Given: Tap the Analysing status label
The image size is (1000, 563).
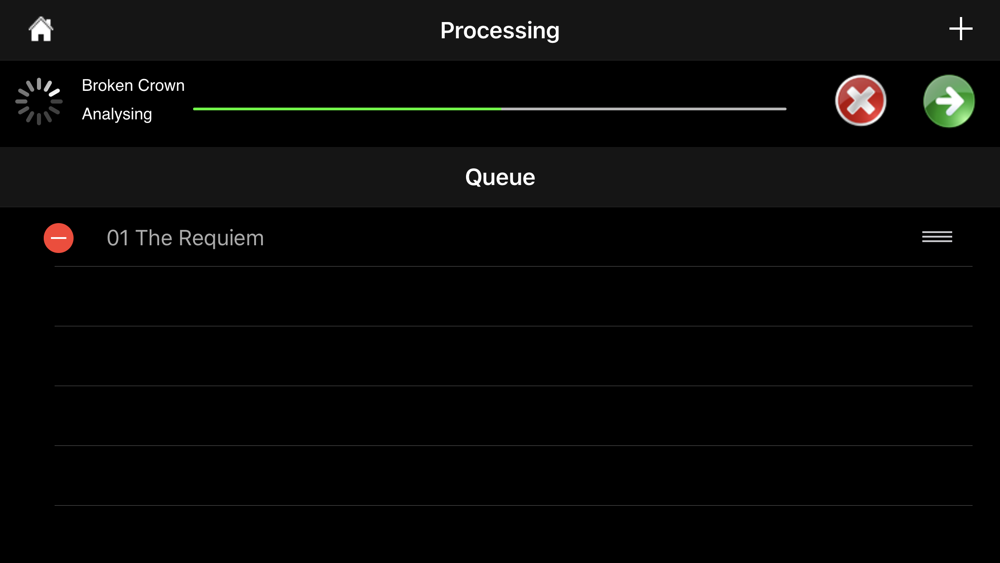Looking at the screenshot, I should coord(117,114).
